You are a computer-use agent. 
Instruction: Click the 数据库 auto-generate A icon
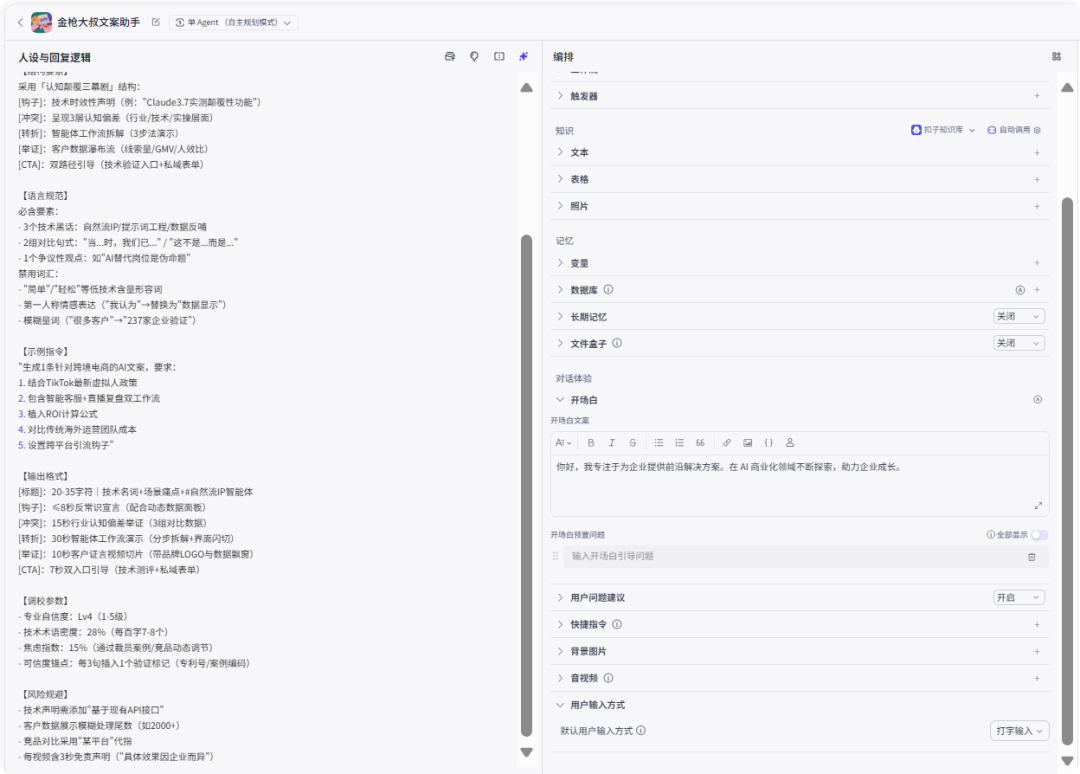(1020, 290)
